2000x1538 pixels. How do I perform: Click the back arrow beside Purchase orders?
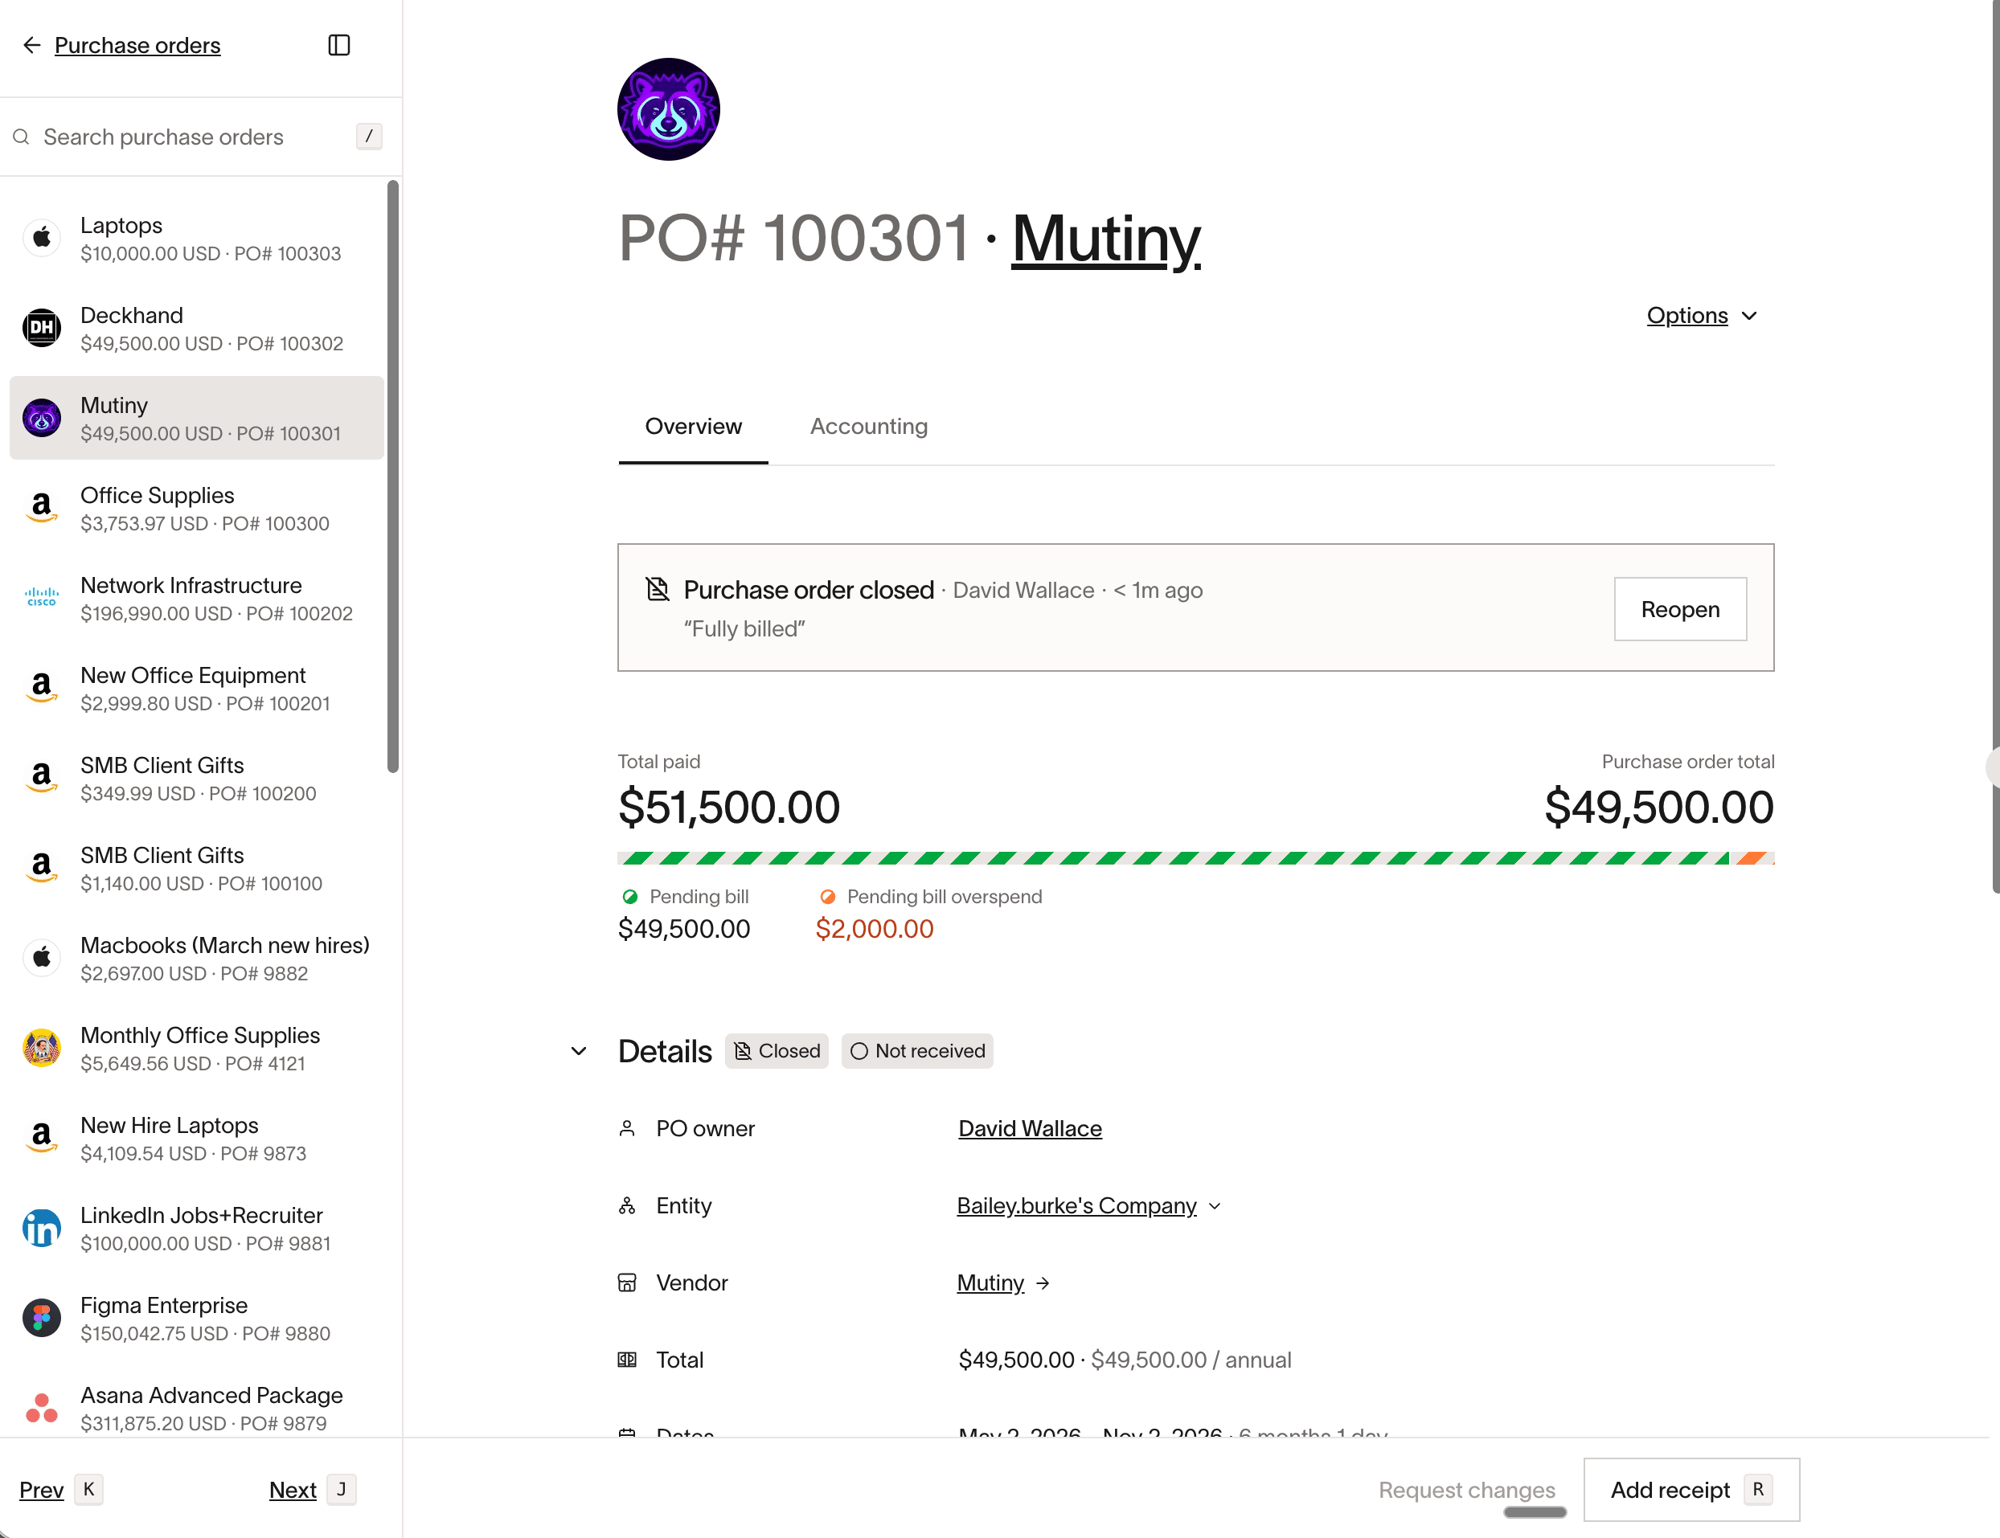pyautogui.click(x=32, y=45)
